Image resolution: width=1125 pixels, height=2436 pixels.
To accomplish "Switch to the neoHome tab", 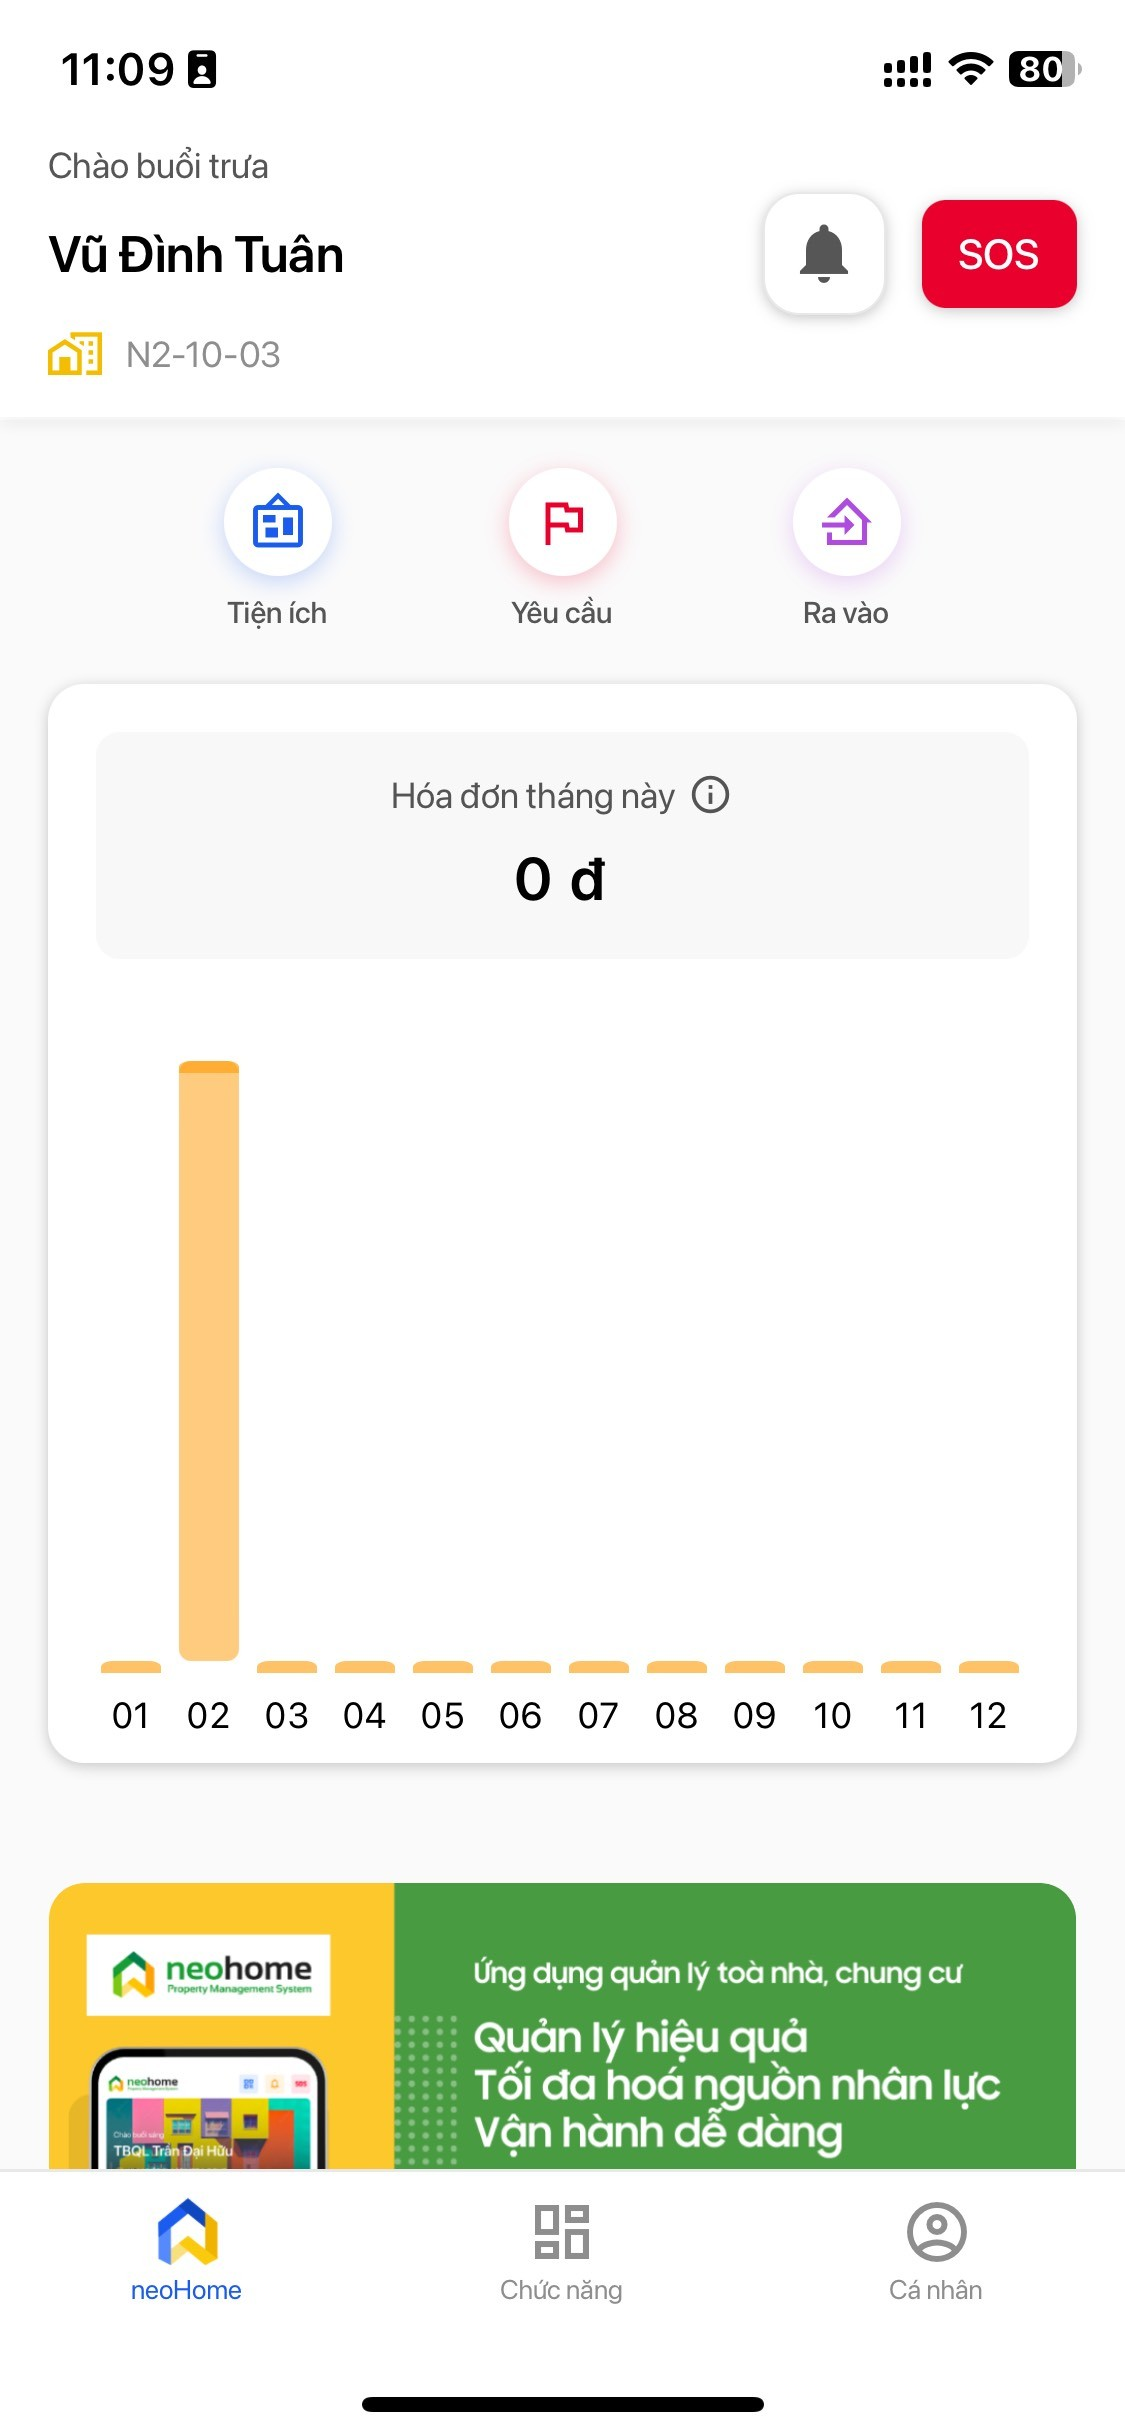I will point(187,2247).
